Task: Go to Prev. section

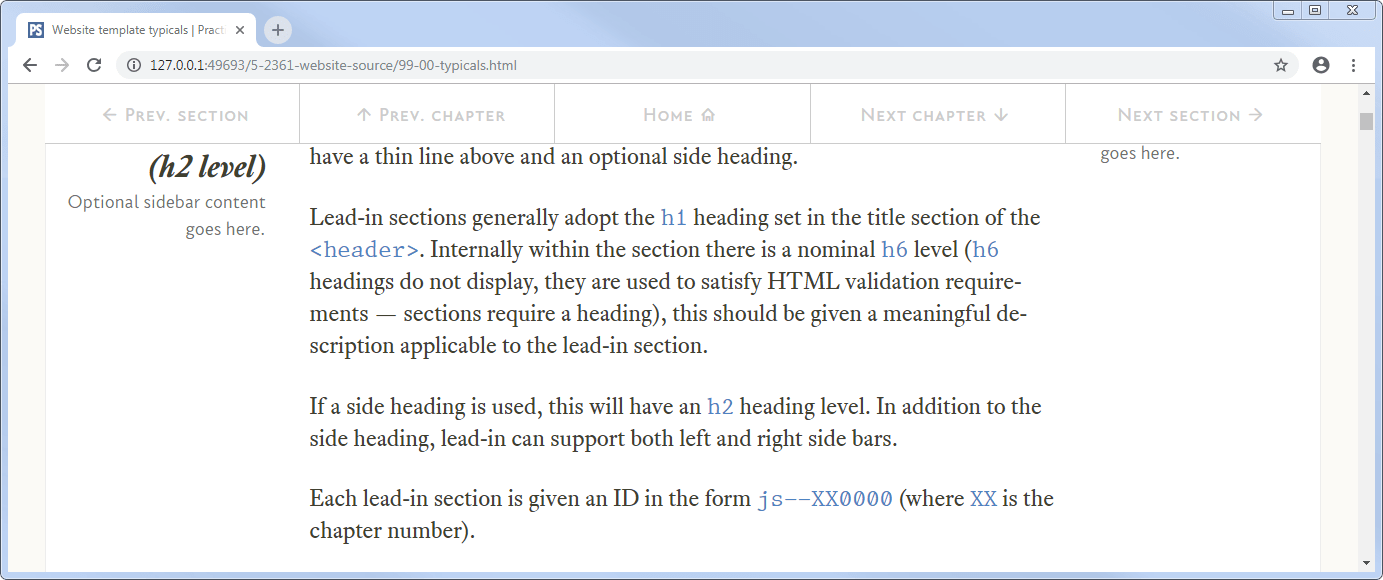Action: pyautogui.click(x=173, y=115)
